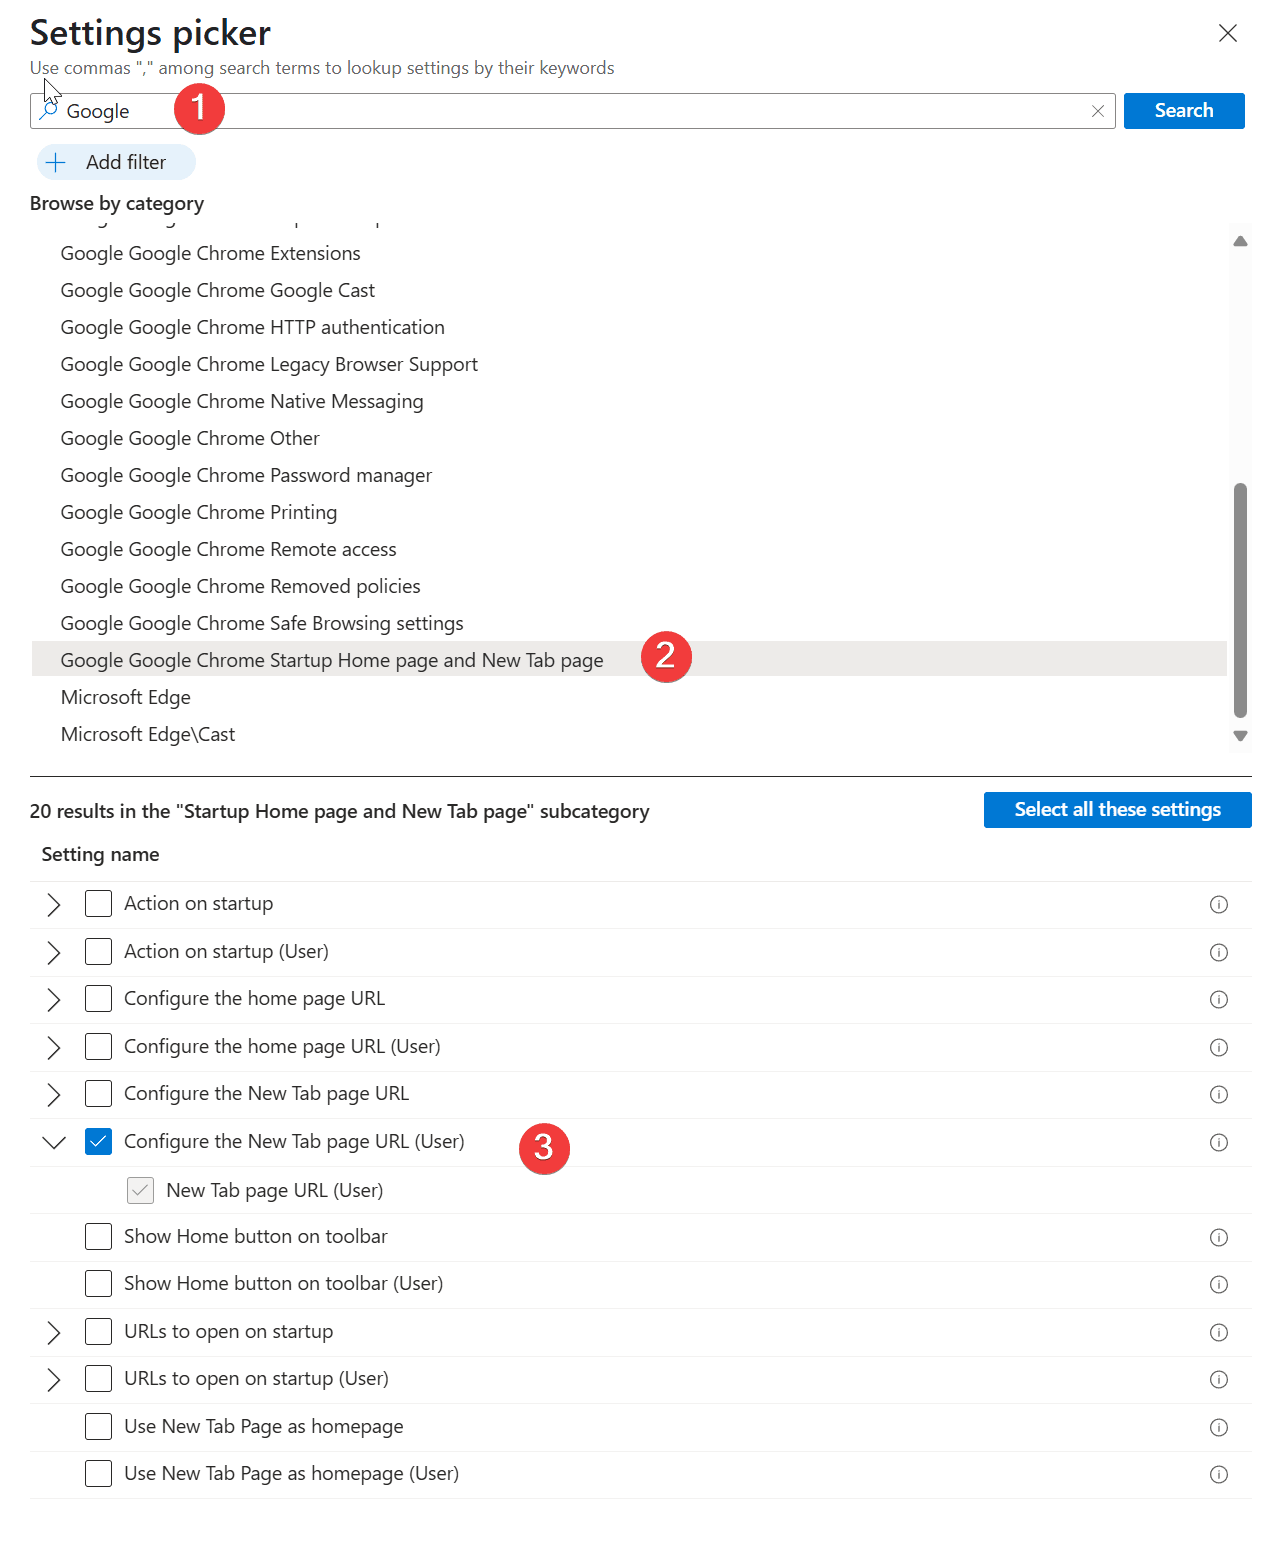The height and width of the screenshot is (1554, 1272).
Task: Click the Setting name column header
Action: (x=100, y=854)
